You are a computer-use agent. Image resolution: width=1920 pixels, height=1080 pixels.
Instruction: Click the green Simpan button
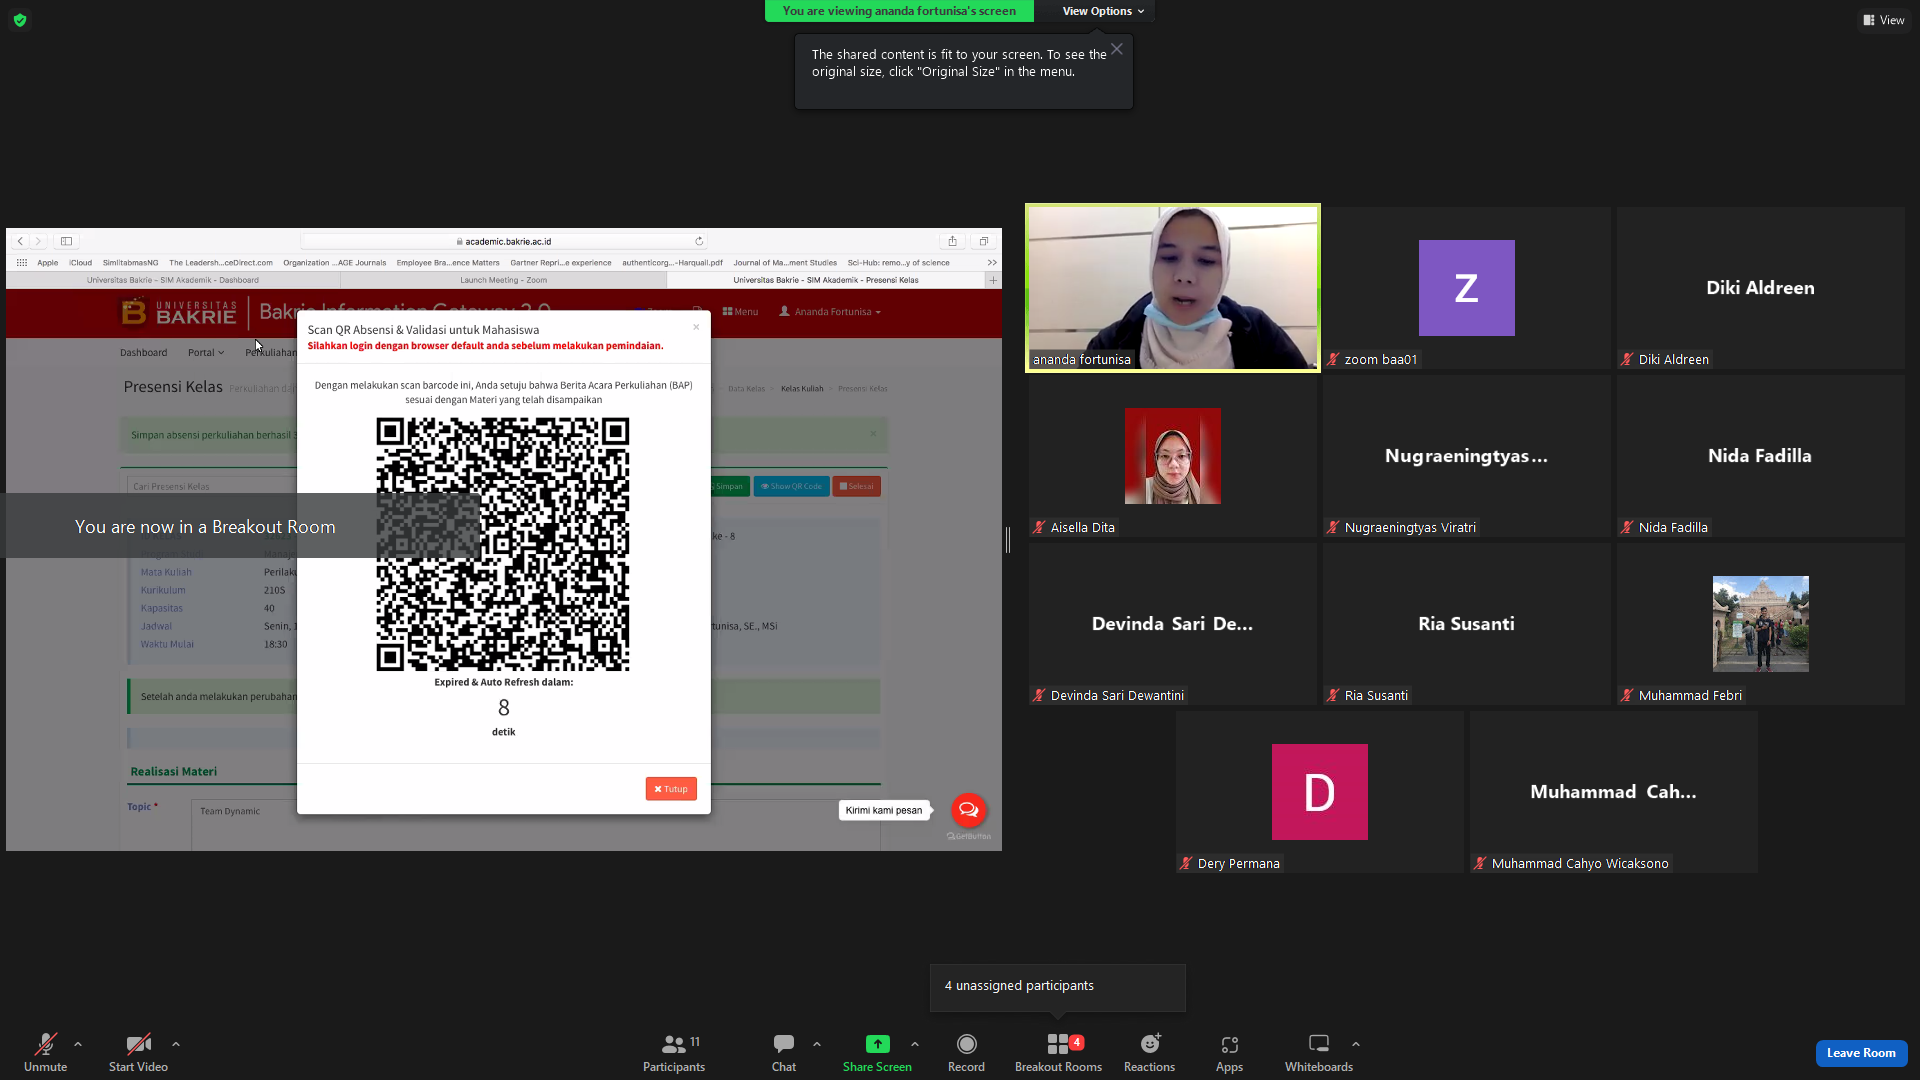click(727, 487)
